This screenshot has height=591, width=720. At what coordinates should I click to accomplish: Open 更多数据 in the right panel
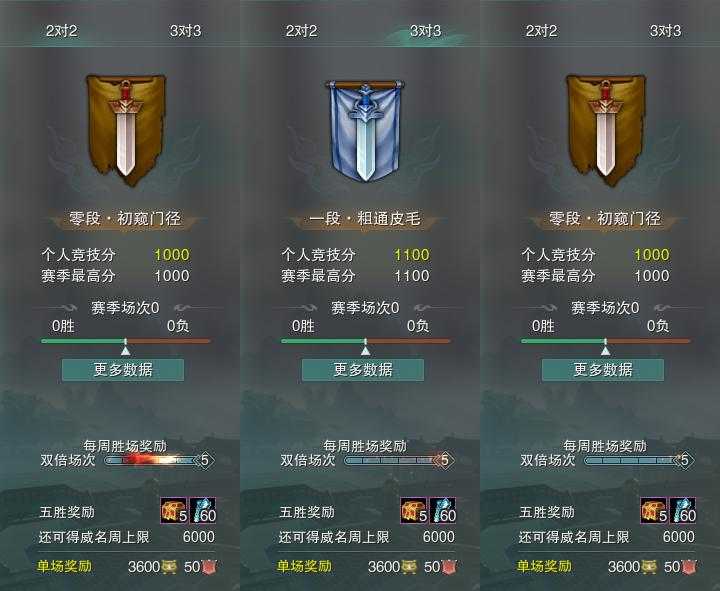pyautogui.click(x=603, y=370)
